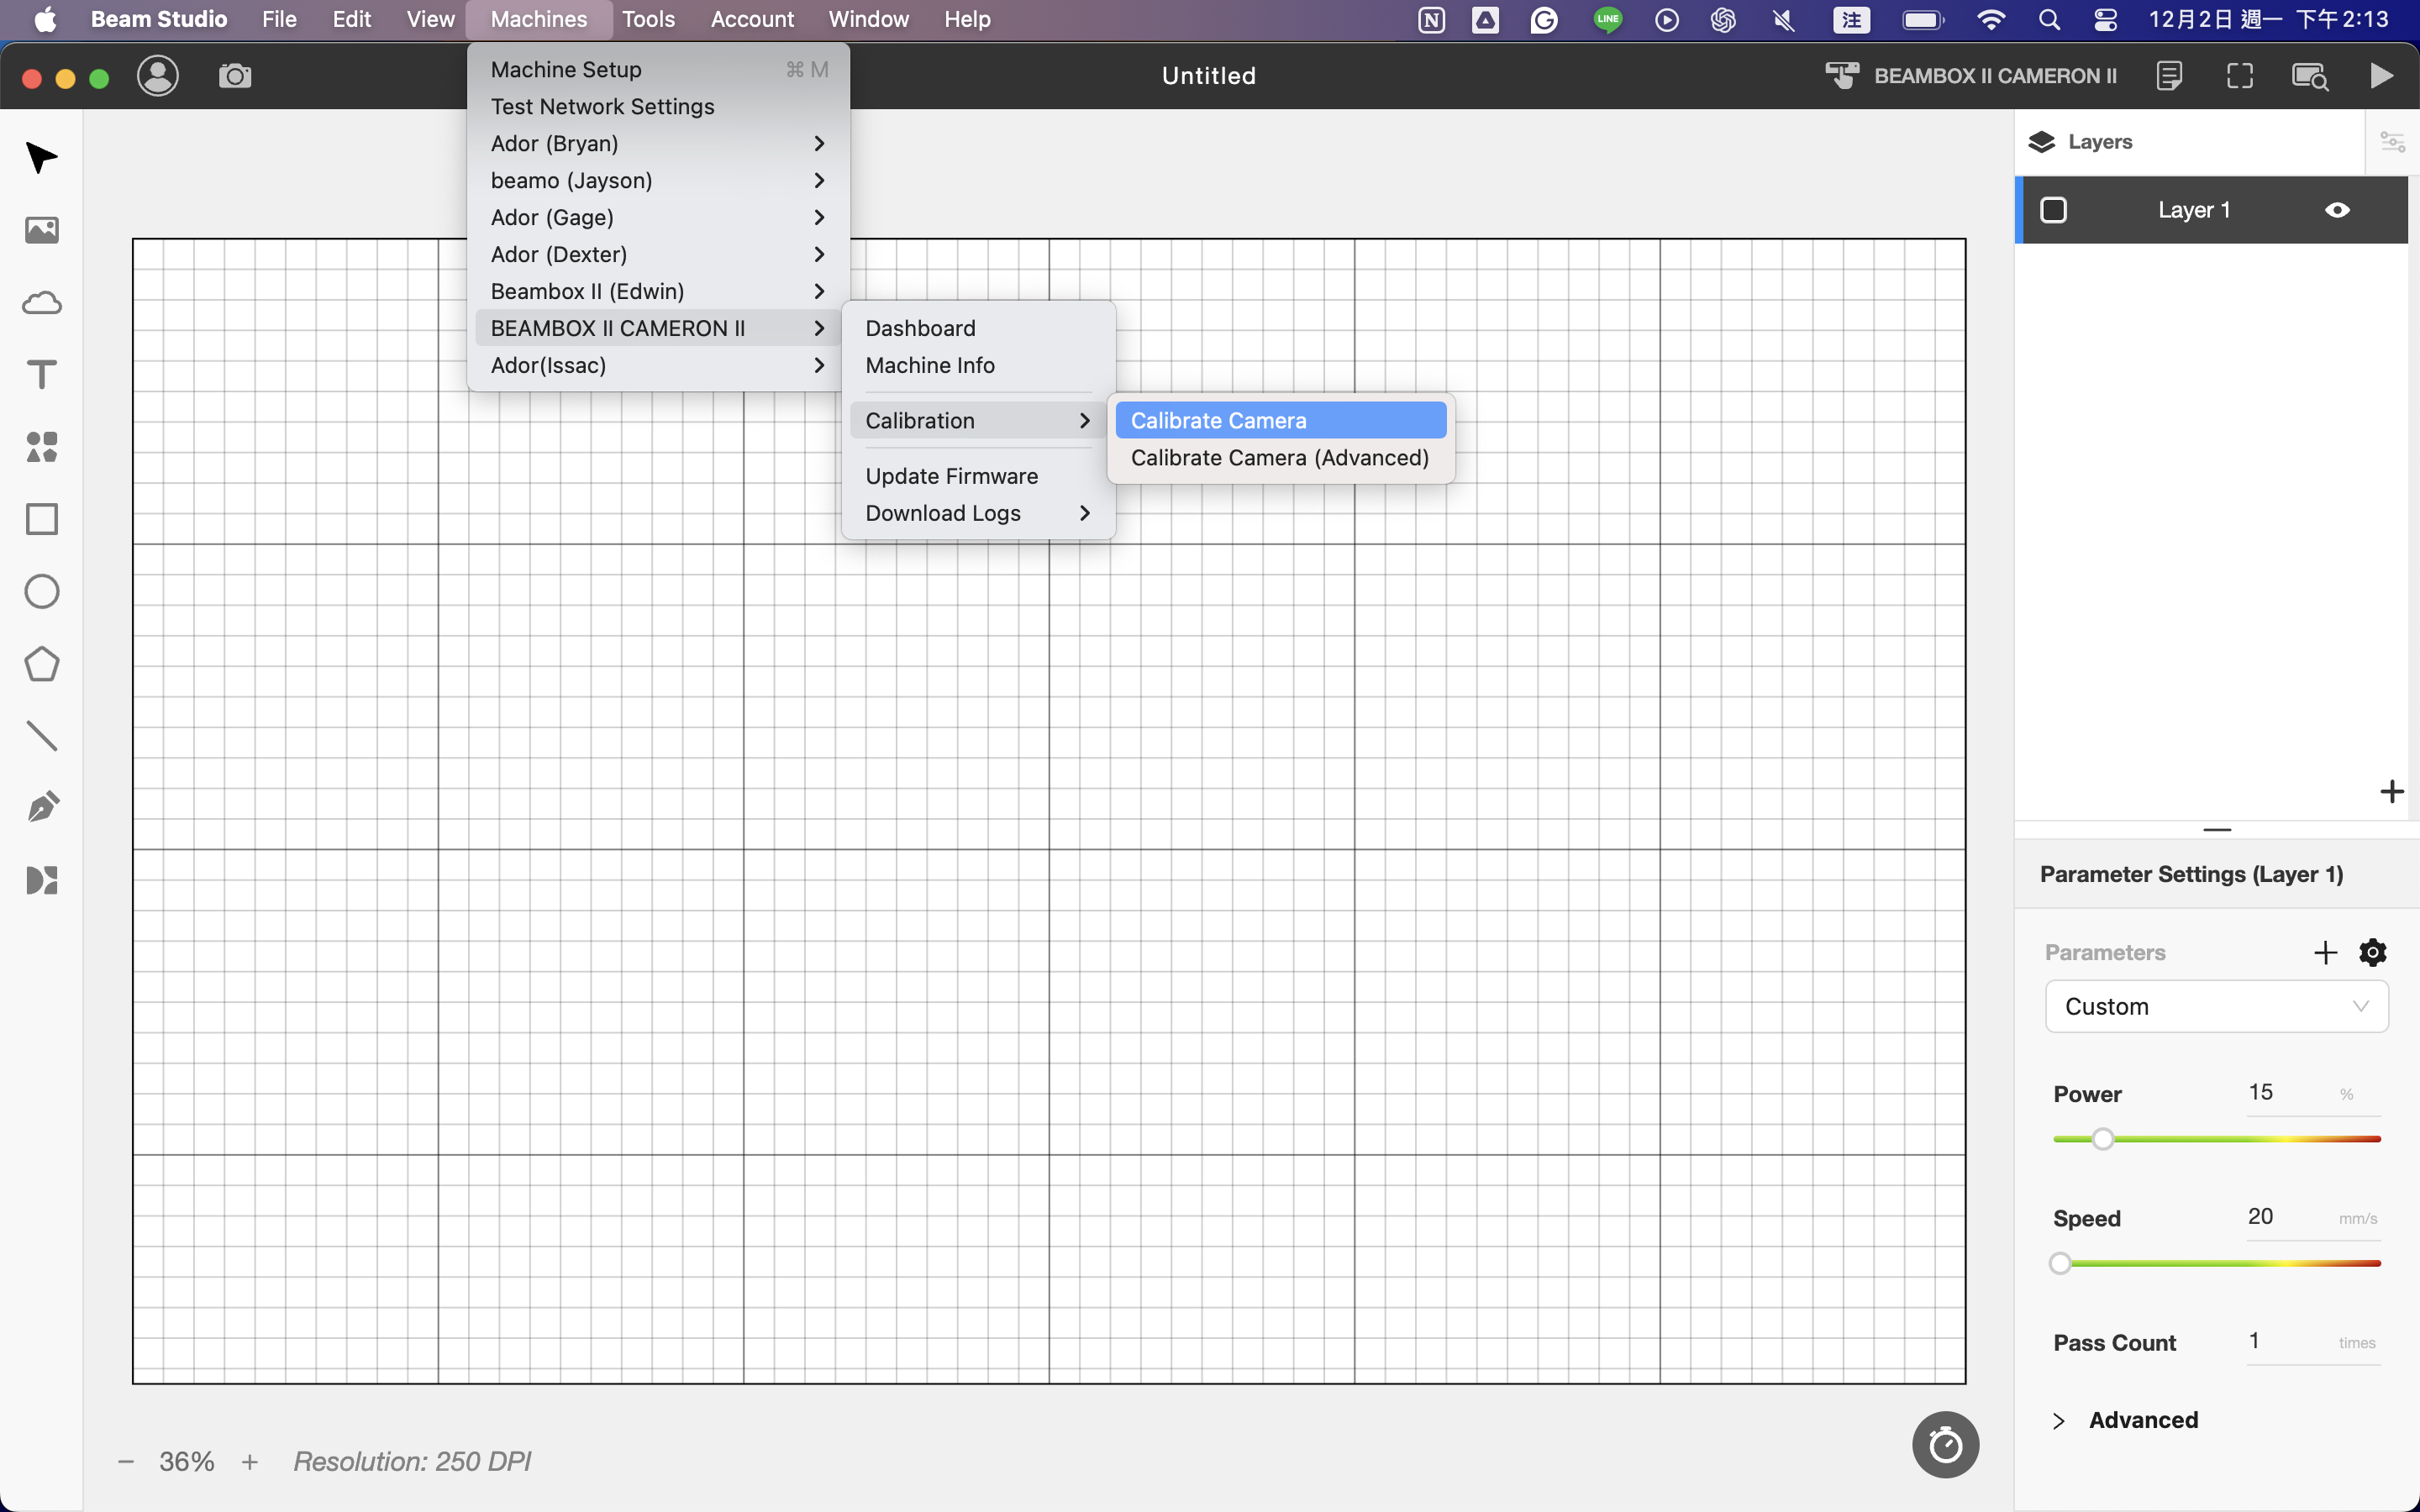Click the Wi-Fi status icon
2420x1512 pixels.
point(1991,19)
